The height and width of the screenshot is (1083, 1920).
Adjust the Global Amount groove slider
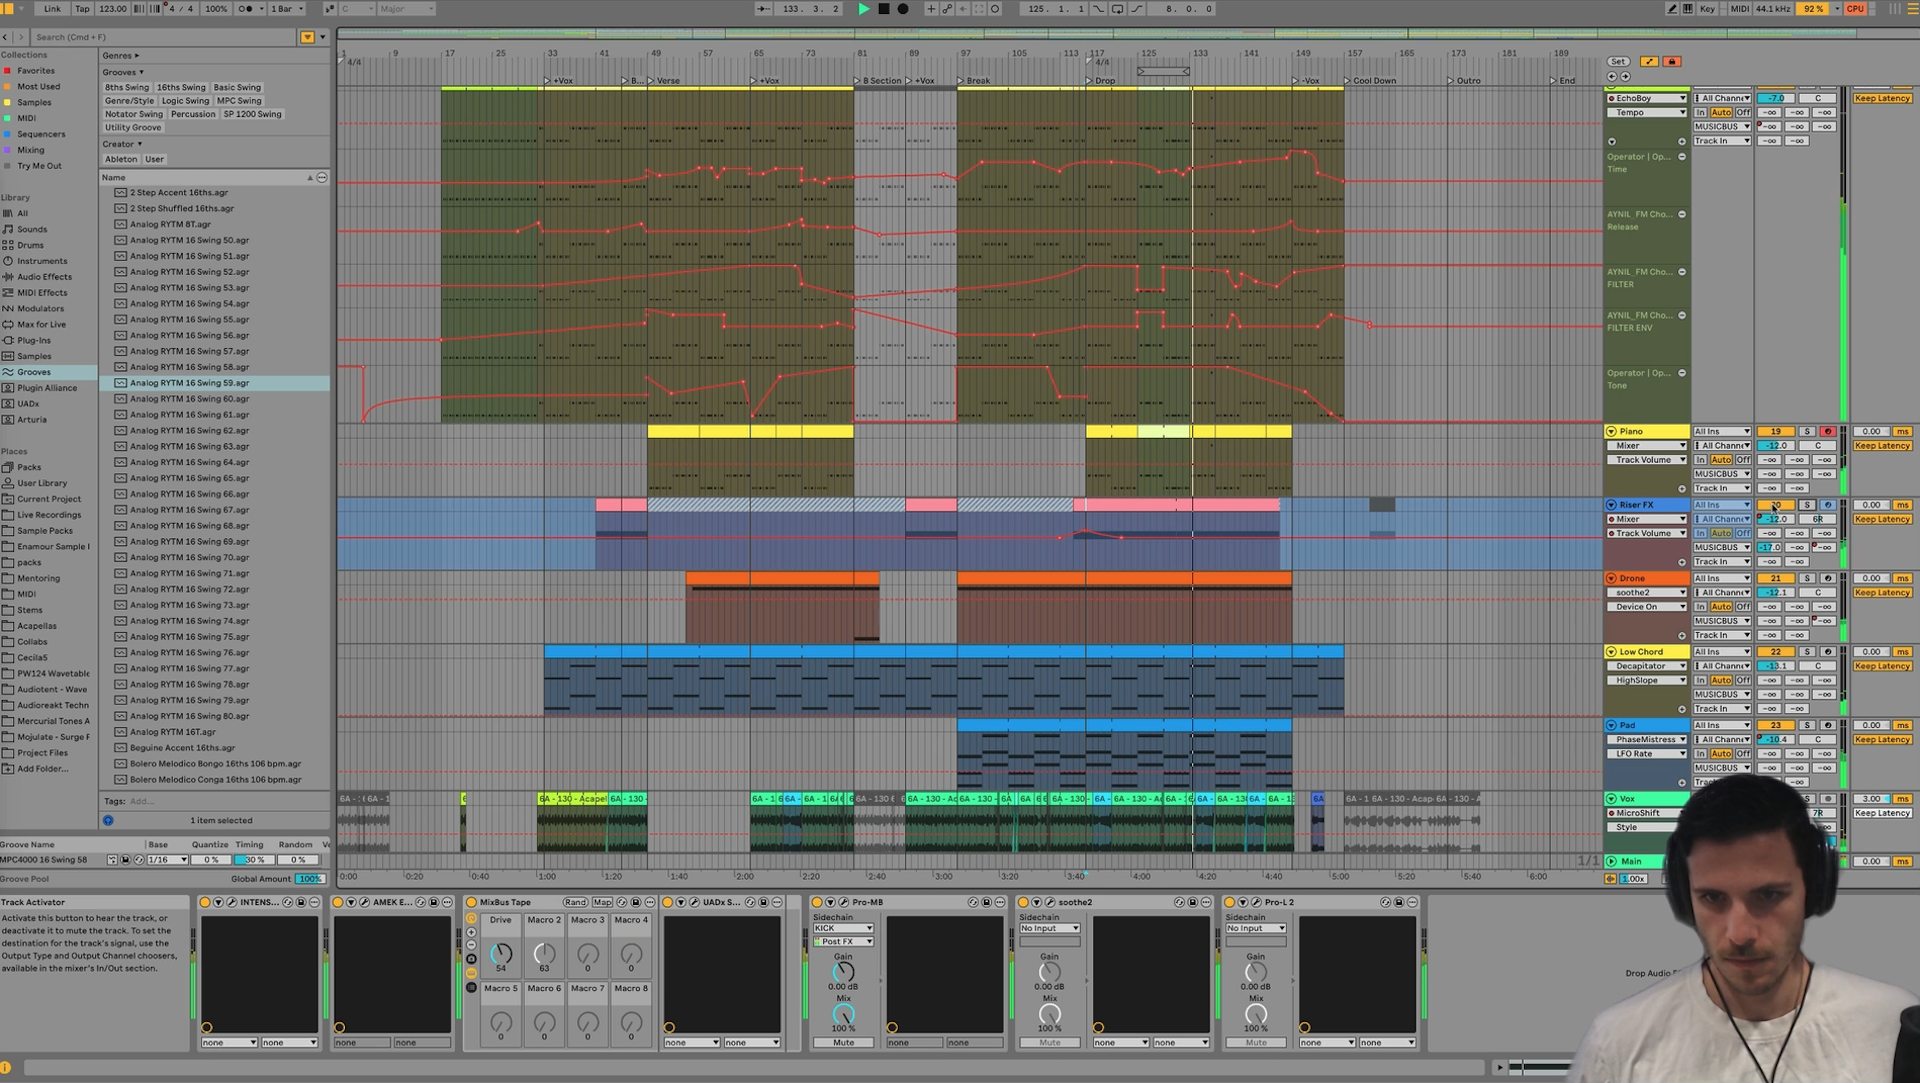pos(310,879)
